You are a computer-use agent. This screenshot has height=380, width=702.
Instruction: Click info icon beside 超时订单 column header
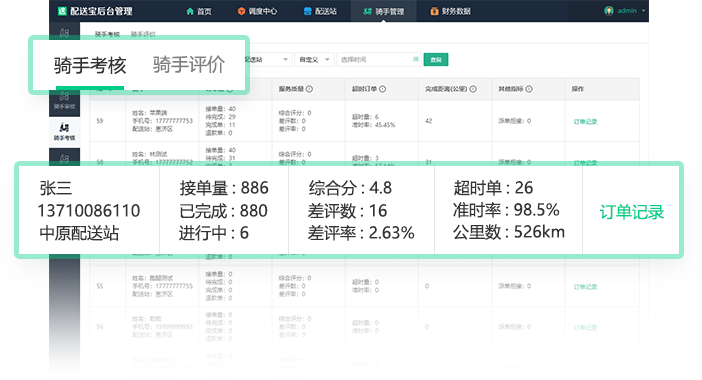[382, 89]
